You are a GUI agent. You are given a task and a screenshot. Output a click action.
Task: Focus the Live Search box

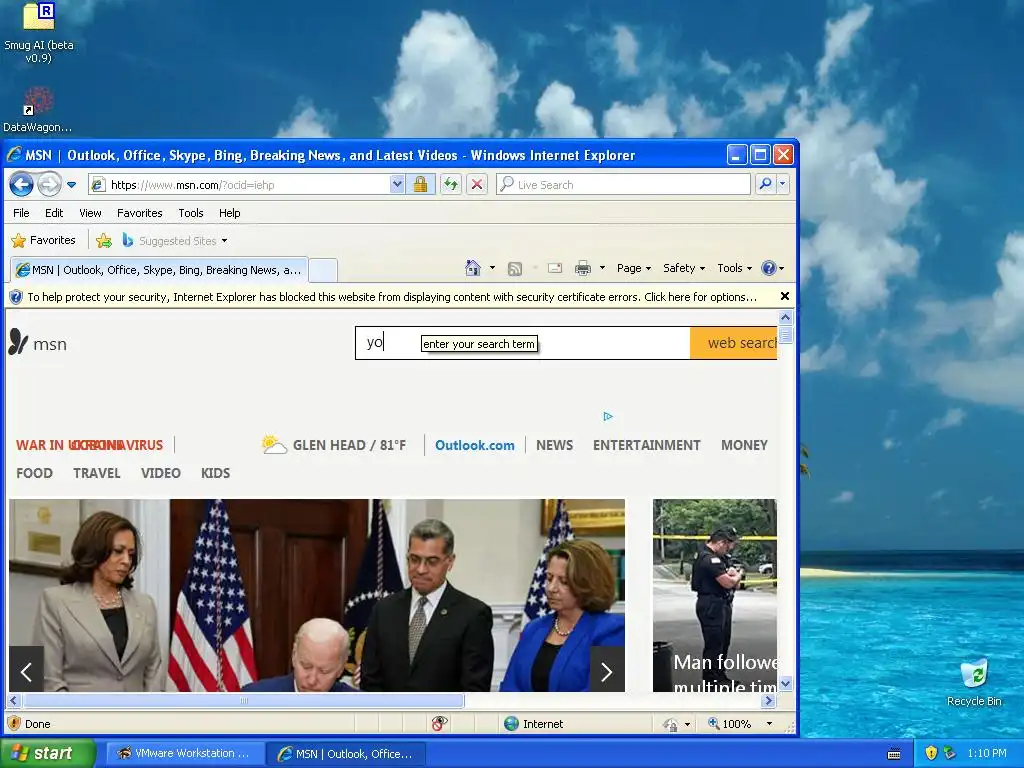623,185
